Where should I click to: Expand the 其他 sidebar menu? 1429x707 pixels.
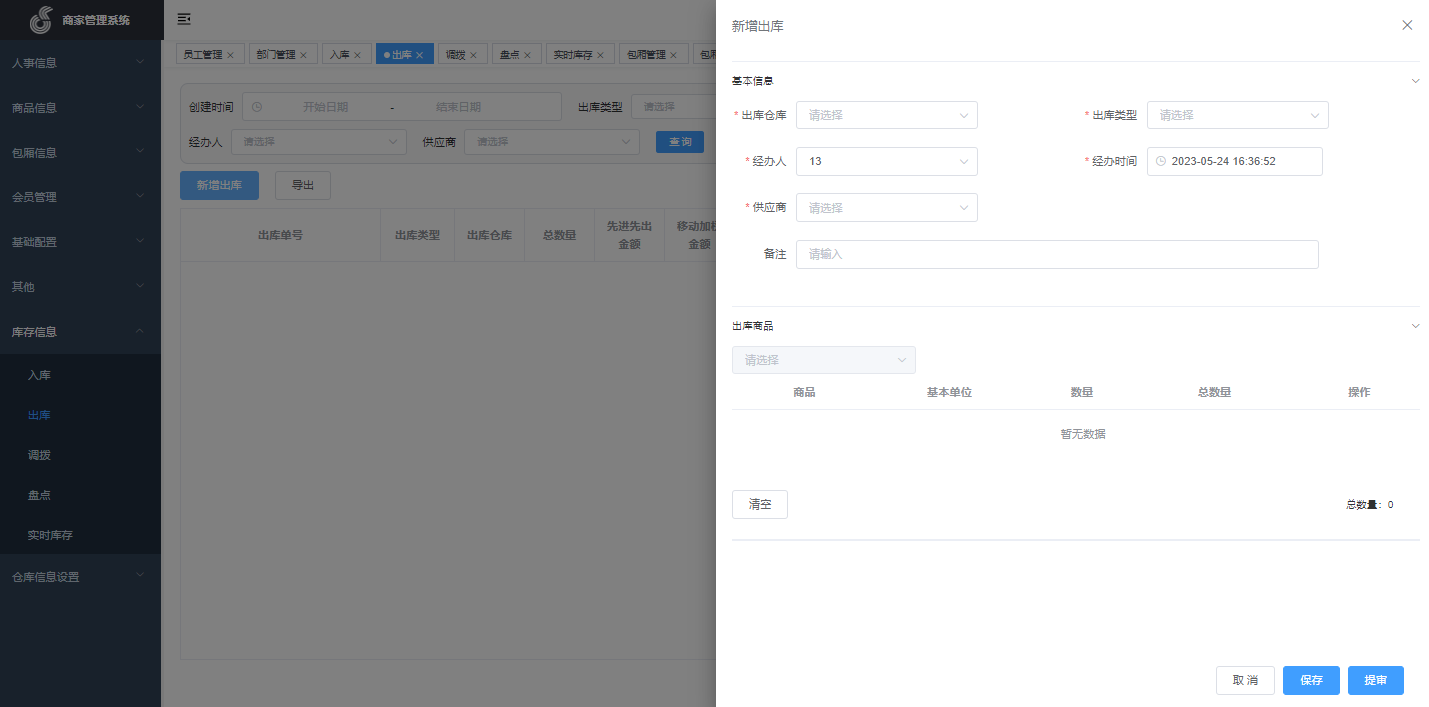(x=80, y=287)
